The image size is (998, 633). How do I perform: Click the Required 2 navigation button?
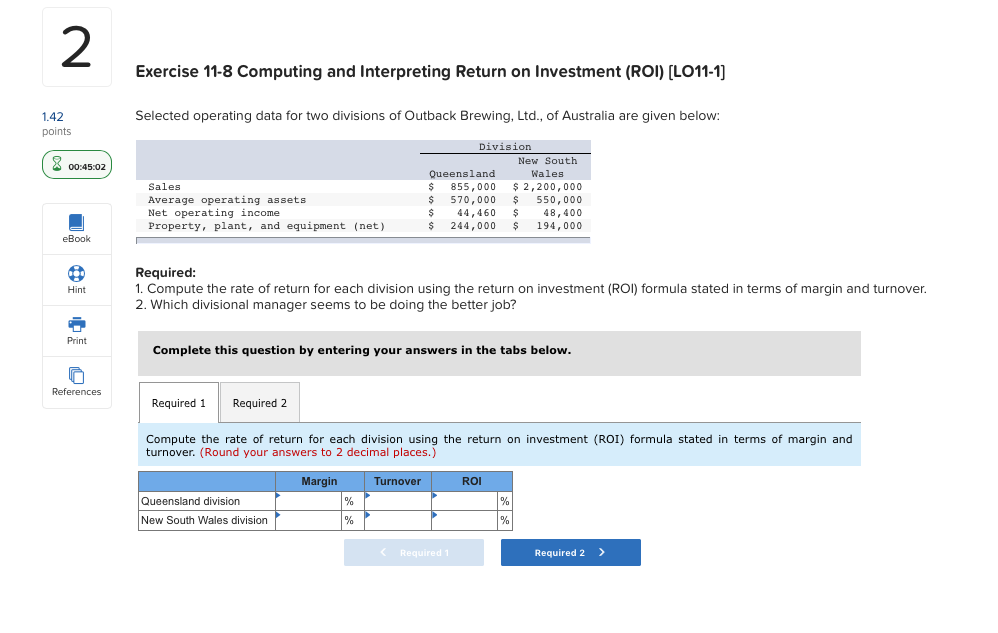coord(570,552)
